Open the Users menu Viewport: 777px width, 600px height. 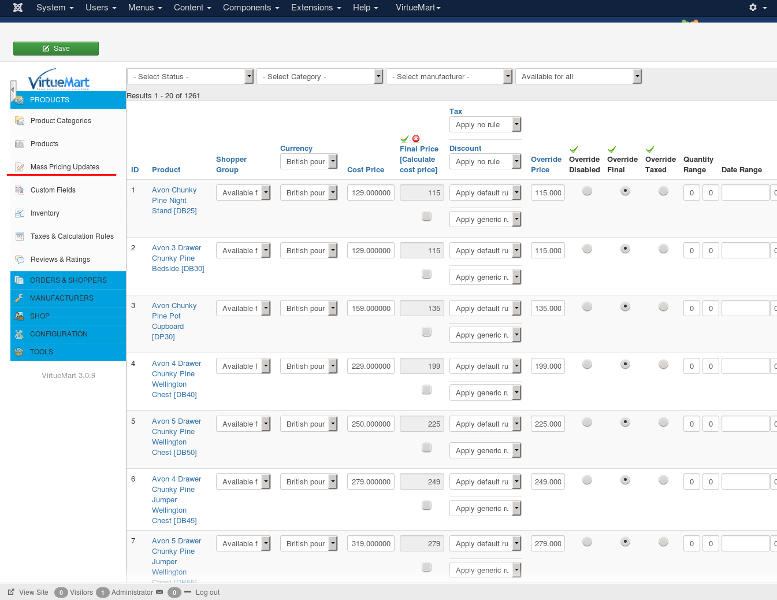[x=101, y=7]
